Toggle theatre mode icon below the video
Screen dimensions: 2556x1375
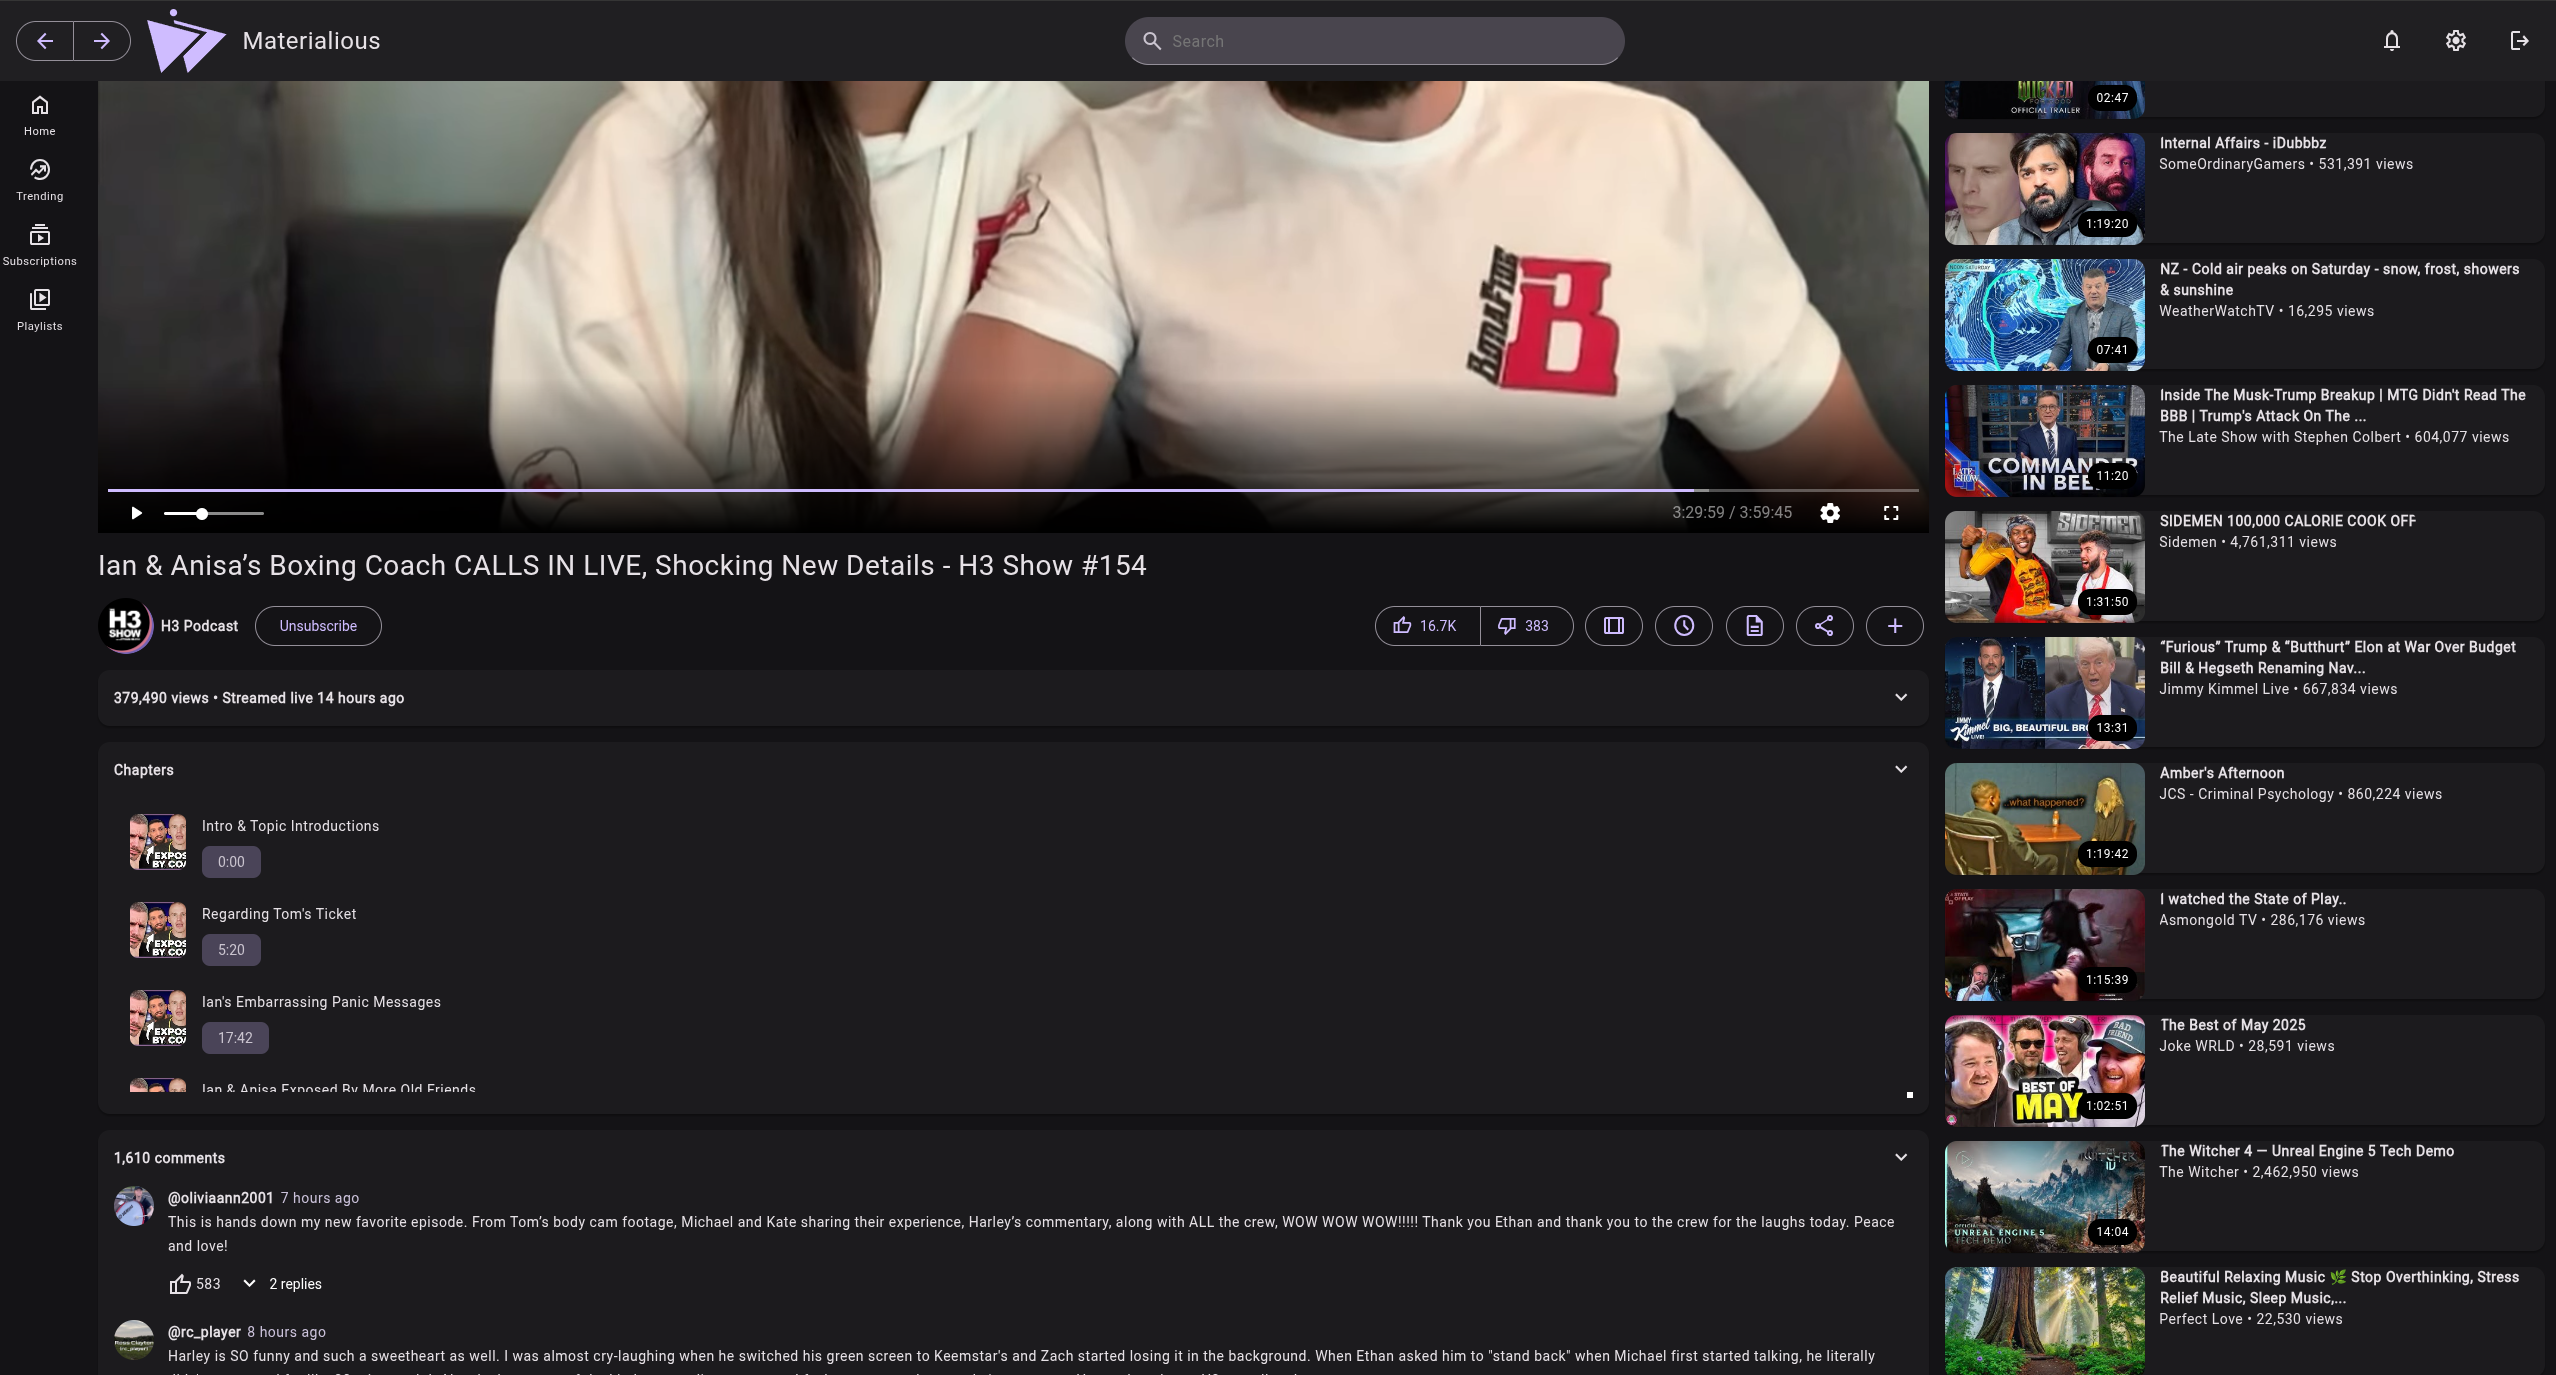coord(1613,626)
